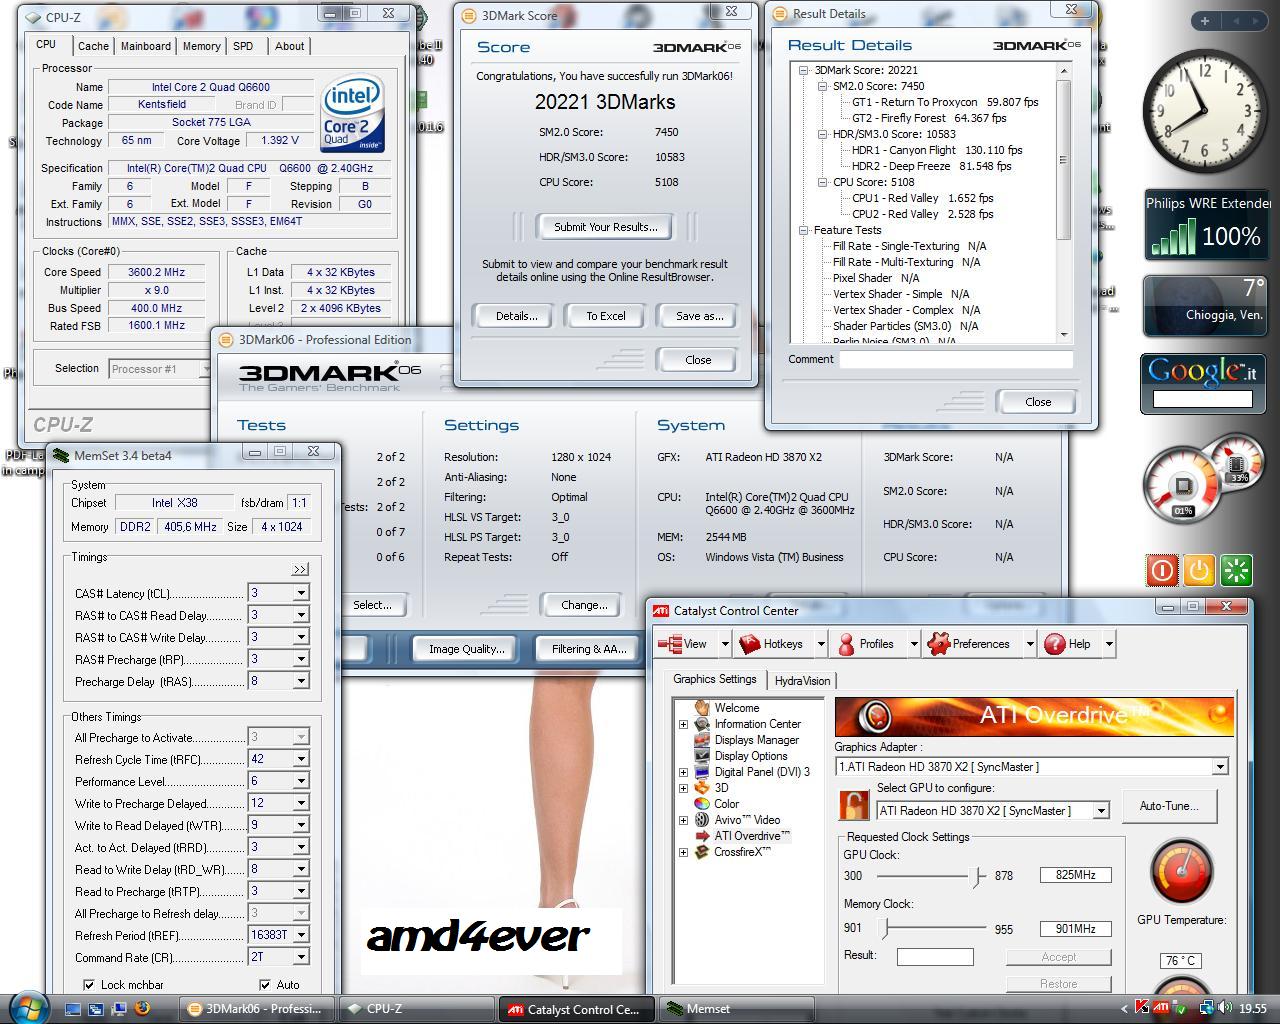Open Select GPU to configure dropdown
Viewport: 1280px width, 1024px height.
pyautogui.click(x=1101, y=811)
